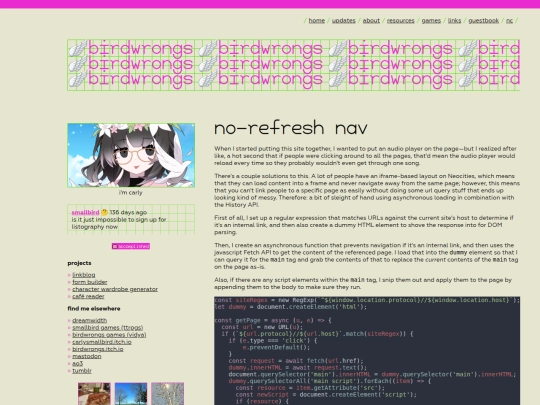Viewport: 540px width, 405px height.
Task: Open the blue sky trees thumbnail
Action: (x=131, y=394)
